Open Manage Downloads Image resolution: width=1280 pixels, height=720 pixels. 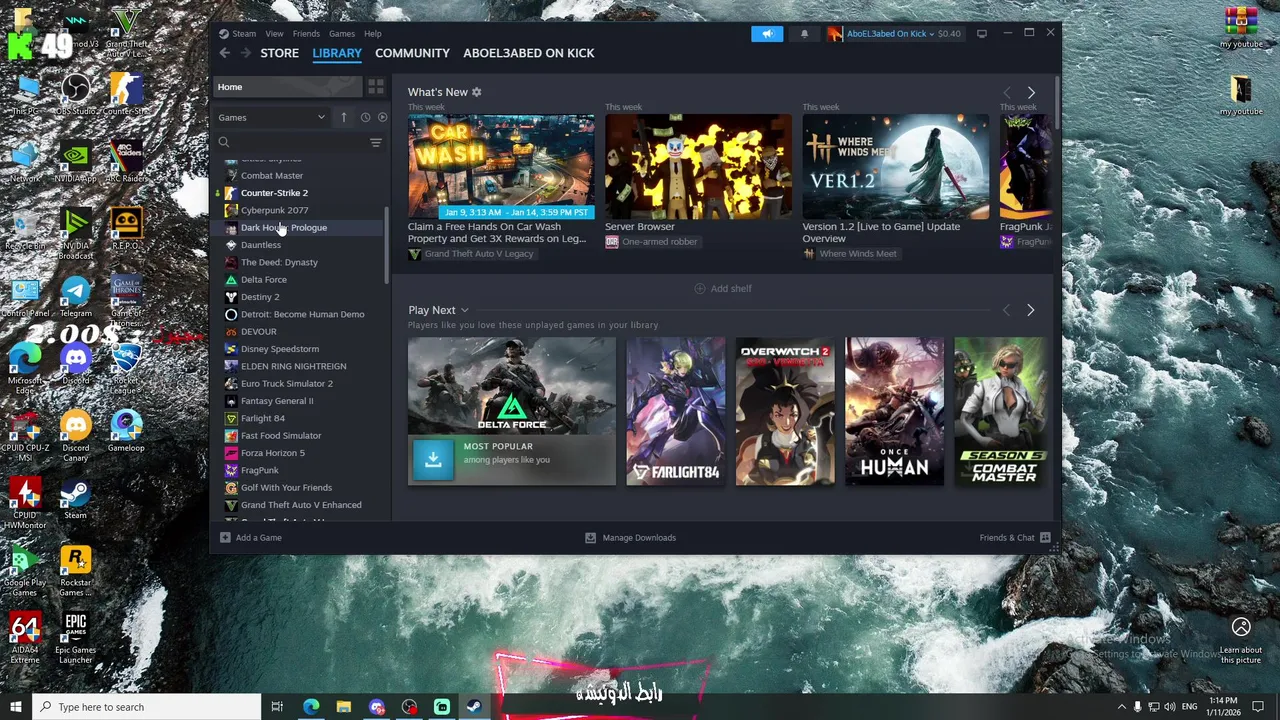pyautogui.click(x=630, y=538)
